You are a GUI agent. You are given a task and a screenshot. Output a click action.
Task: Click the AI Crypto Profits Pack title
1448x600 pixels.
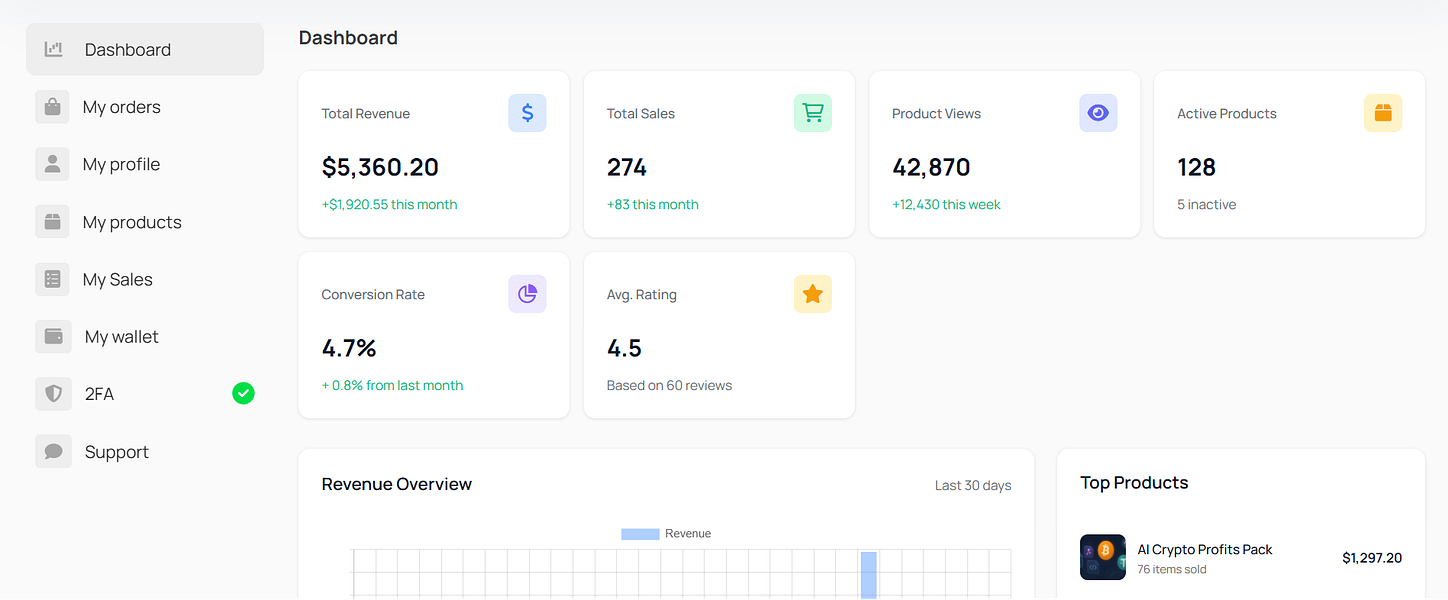pyautogui.click(x=1205, y=549)
